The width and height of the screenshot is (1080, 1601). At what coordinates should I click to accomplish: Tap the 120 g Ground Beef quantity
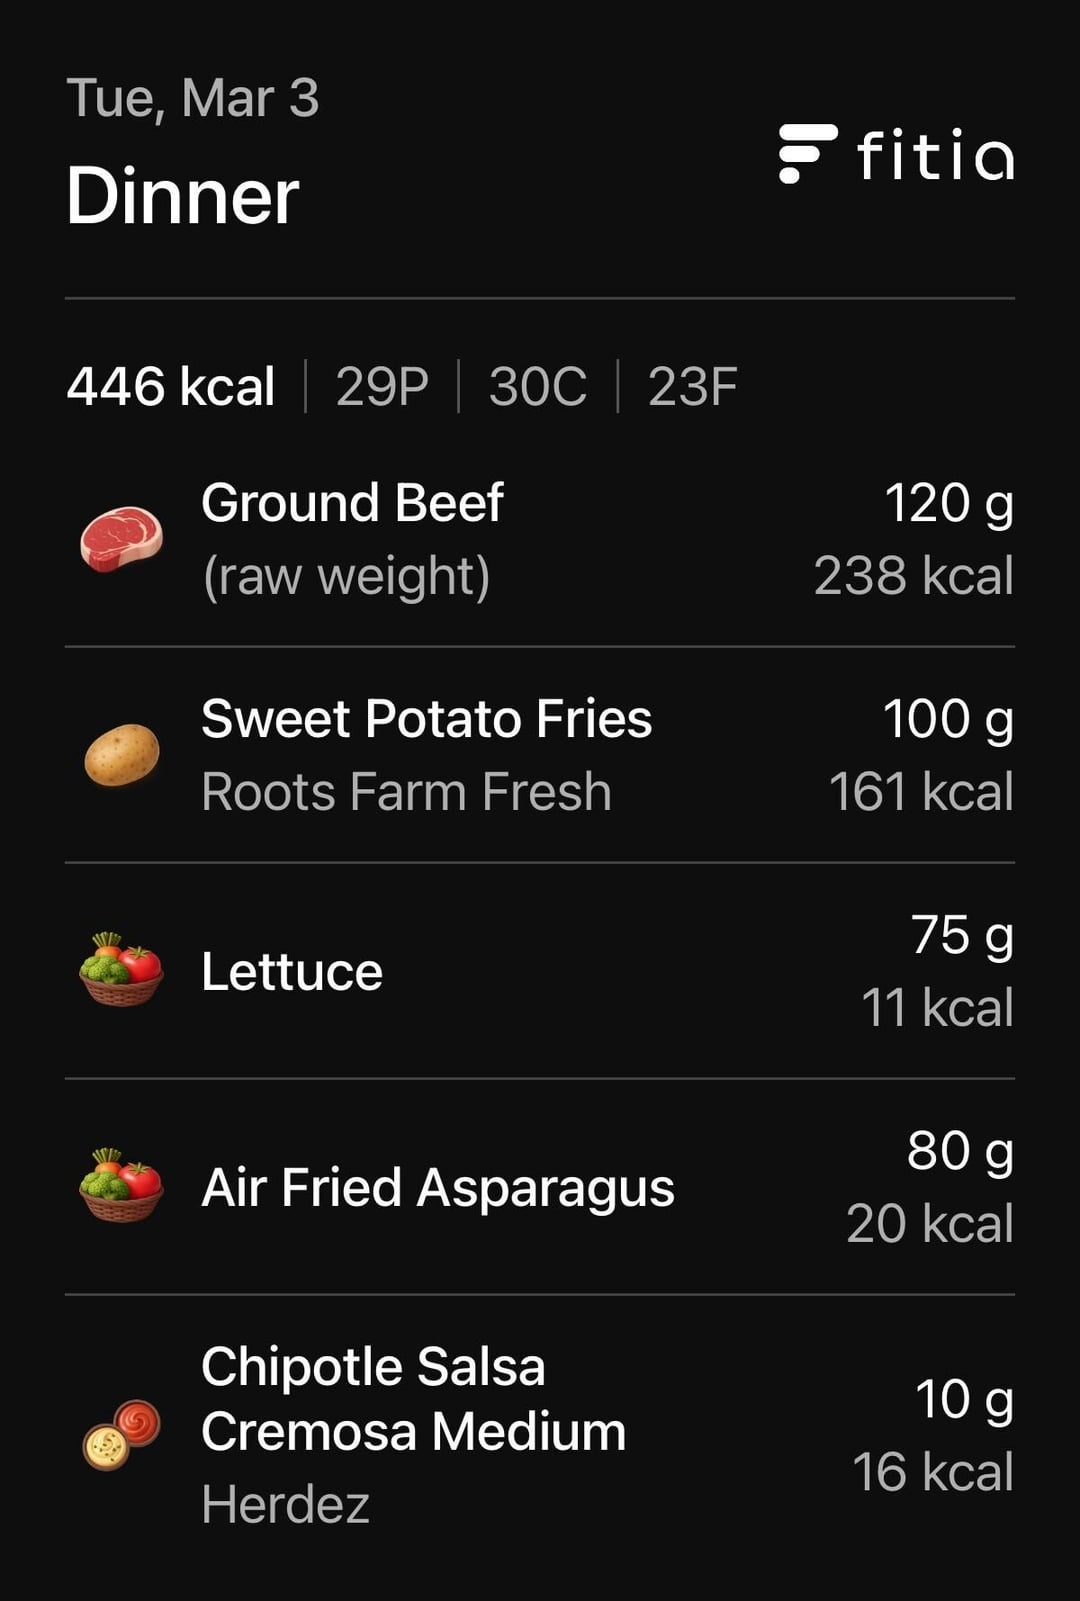[948, 503]
